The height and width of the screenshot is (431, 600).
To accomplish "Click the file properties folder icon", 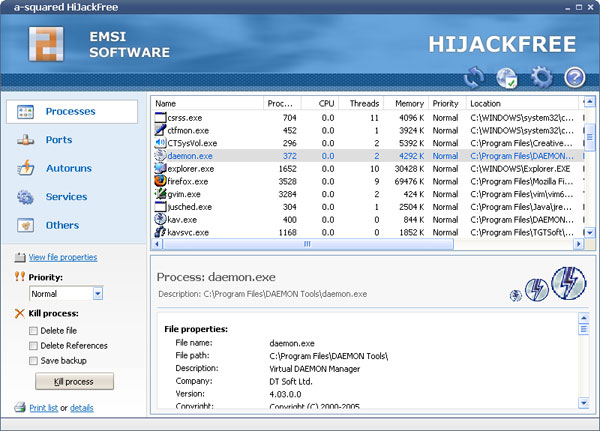I will [20, 257].
